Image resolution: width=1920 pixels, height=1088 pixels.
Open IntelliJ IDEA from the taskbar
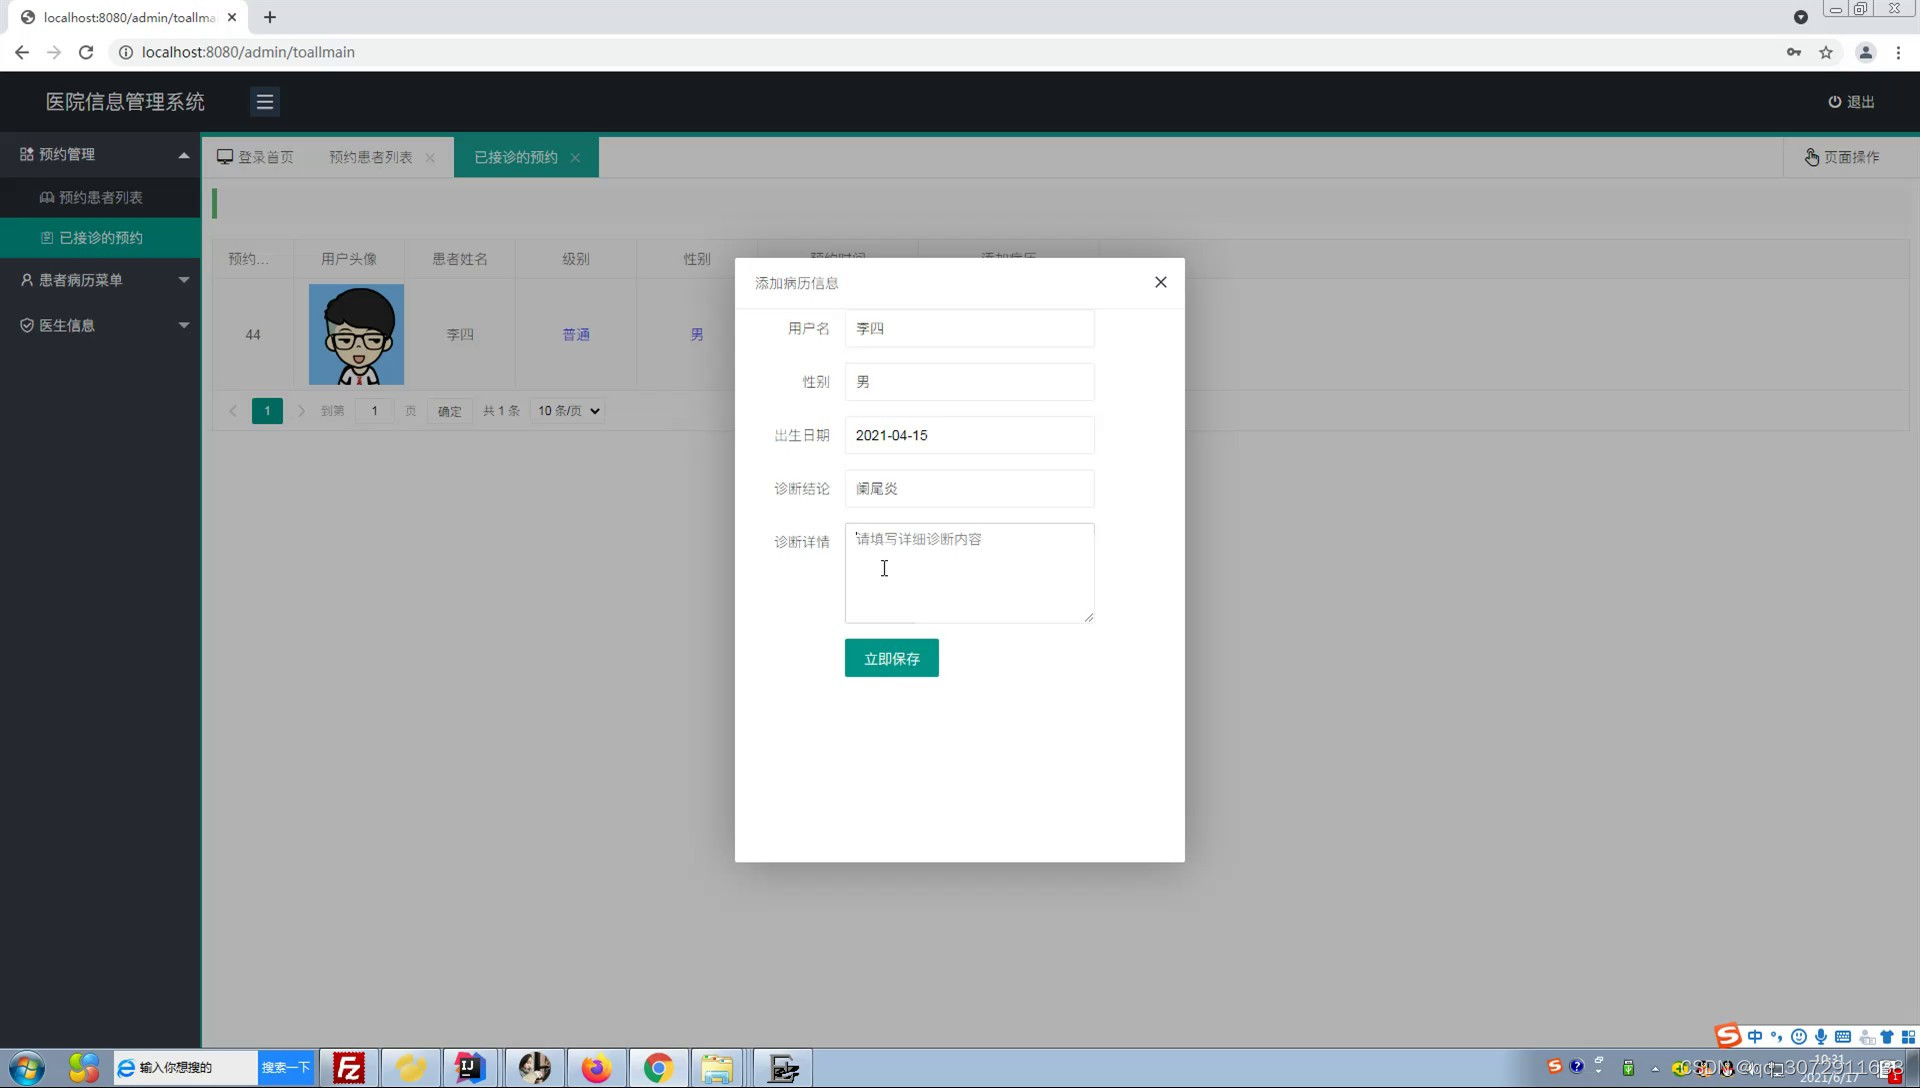tap(470, 1068)
